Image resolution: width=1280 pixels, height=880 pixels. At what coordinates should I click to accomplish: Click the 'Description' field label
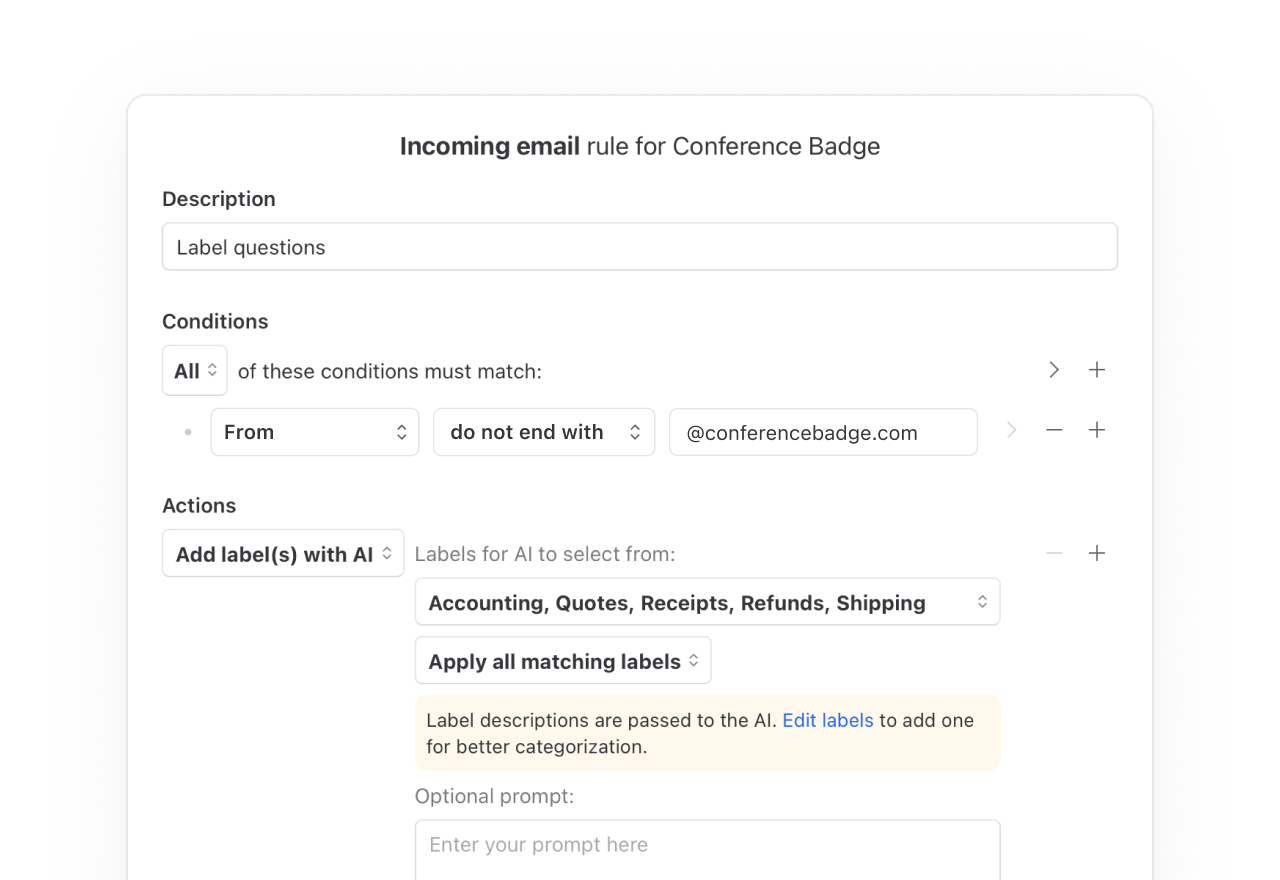tap(219, 199)
